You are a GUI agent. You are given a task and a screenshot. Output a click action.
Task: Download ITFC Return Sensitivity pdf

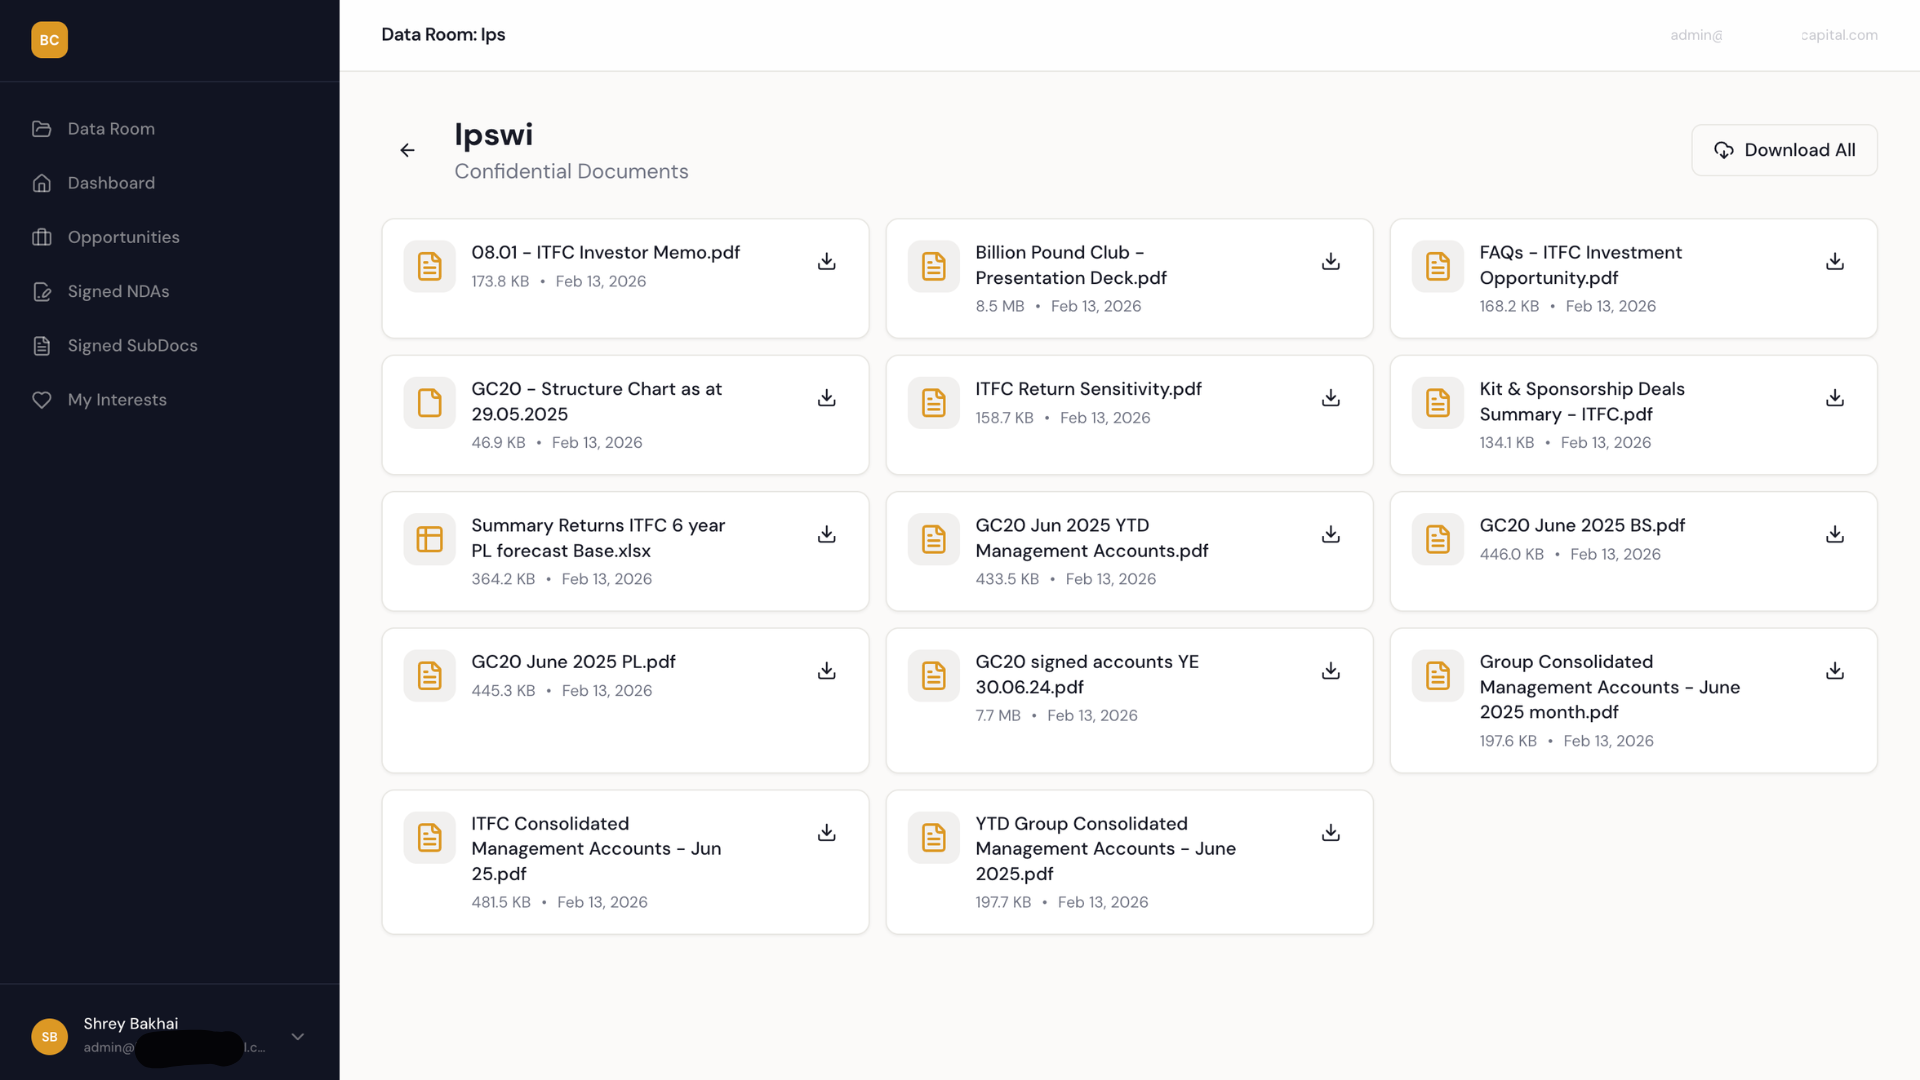(x=1330, y=398)
